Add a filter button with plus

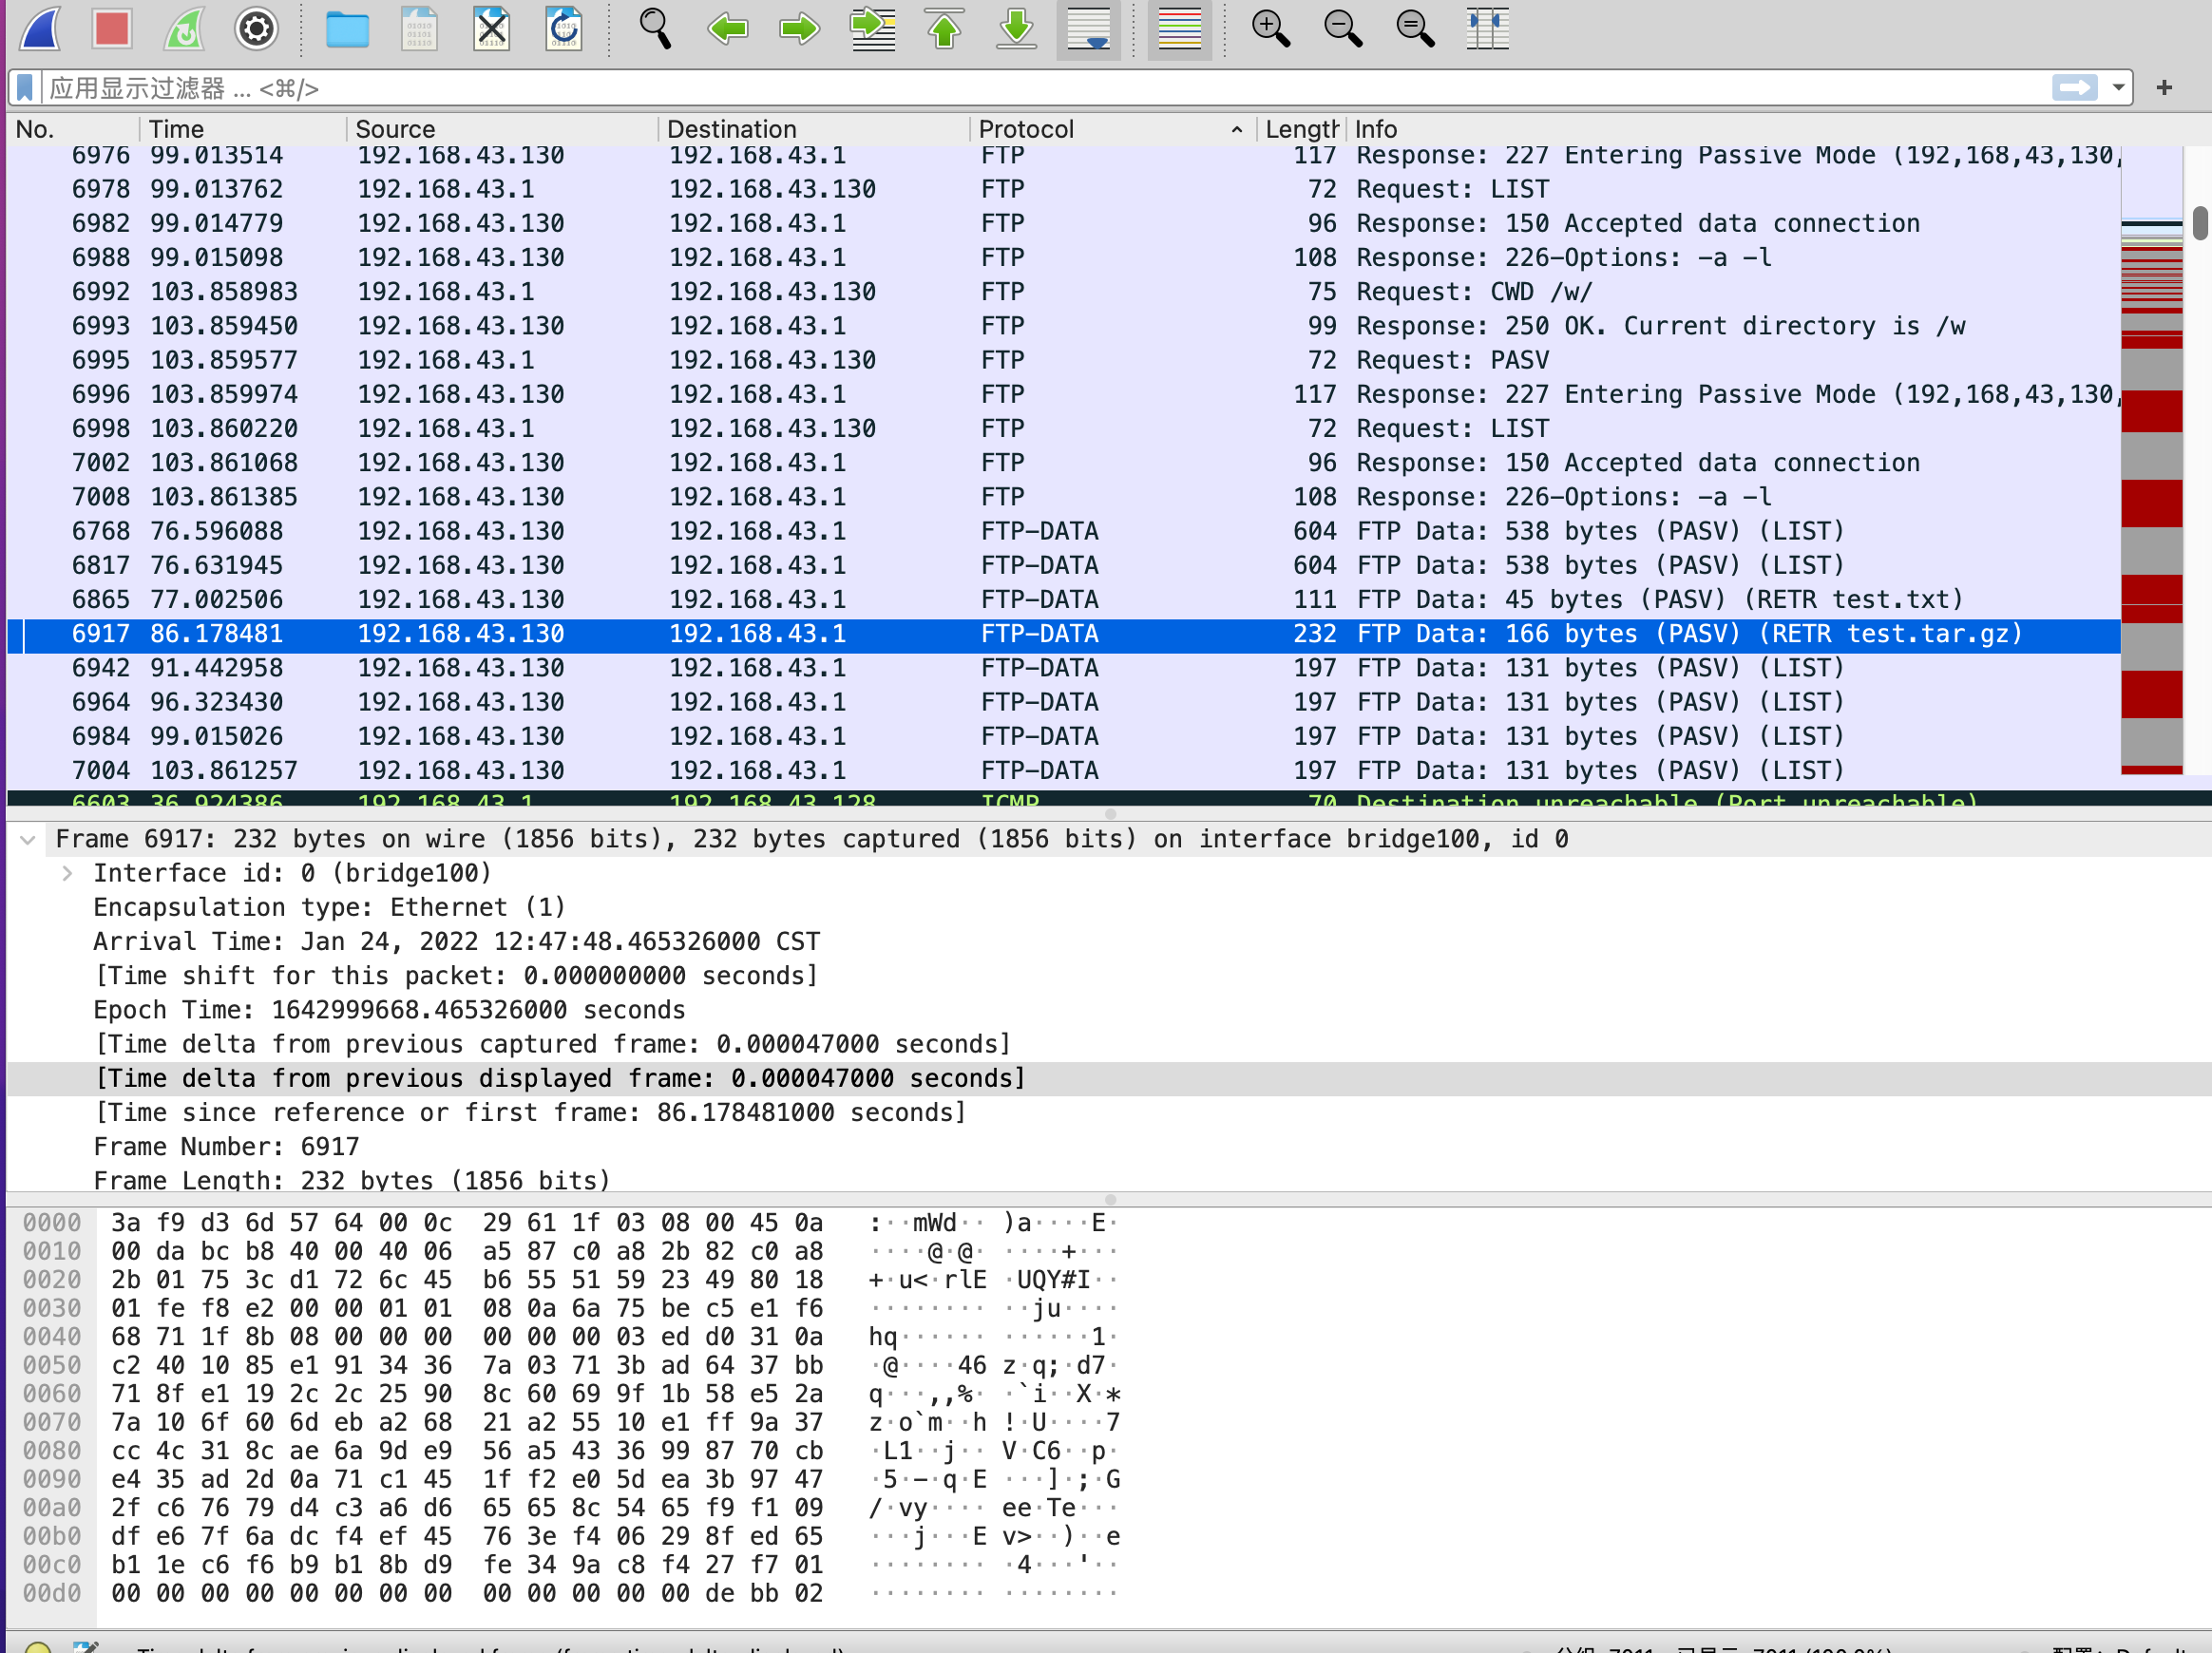[2164, 88]
